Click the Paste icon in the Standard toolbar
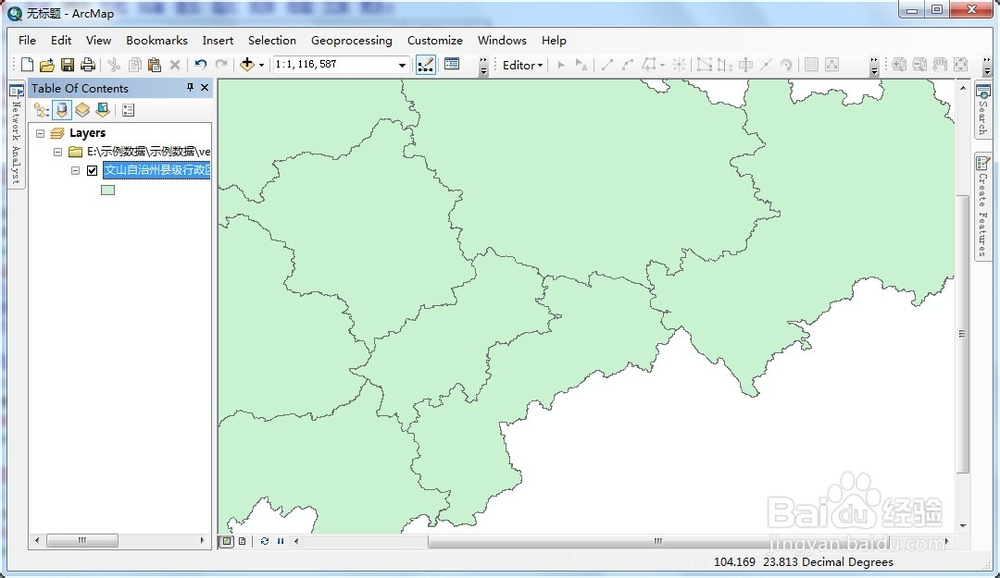The width and height of the screenshot is (1000, 578). (155, 64)
